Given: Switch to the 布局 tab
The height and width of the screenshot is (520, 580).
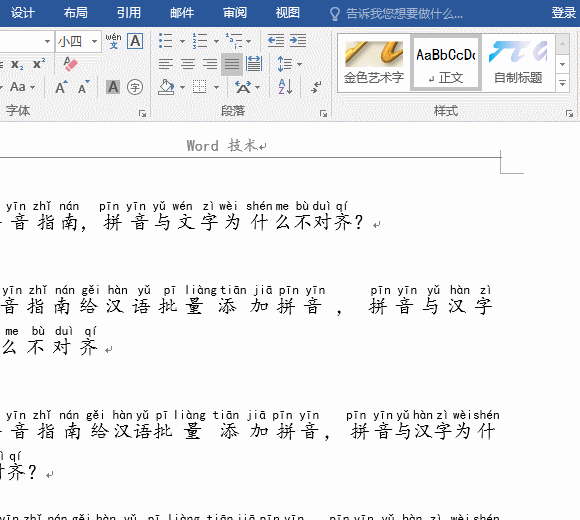Looking at the screenshot, I should (76, 13).
